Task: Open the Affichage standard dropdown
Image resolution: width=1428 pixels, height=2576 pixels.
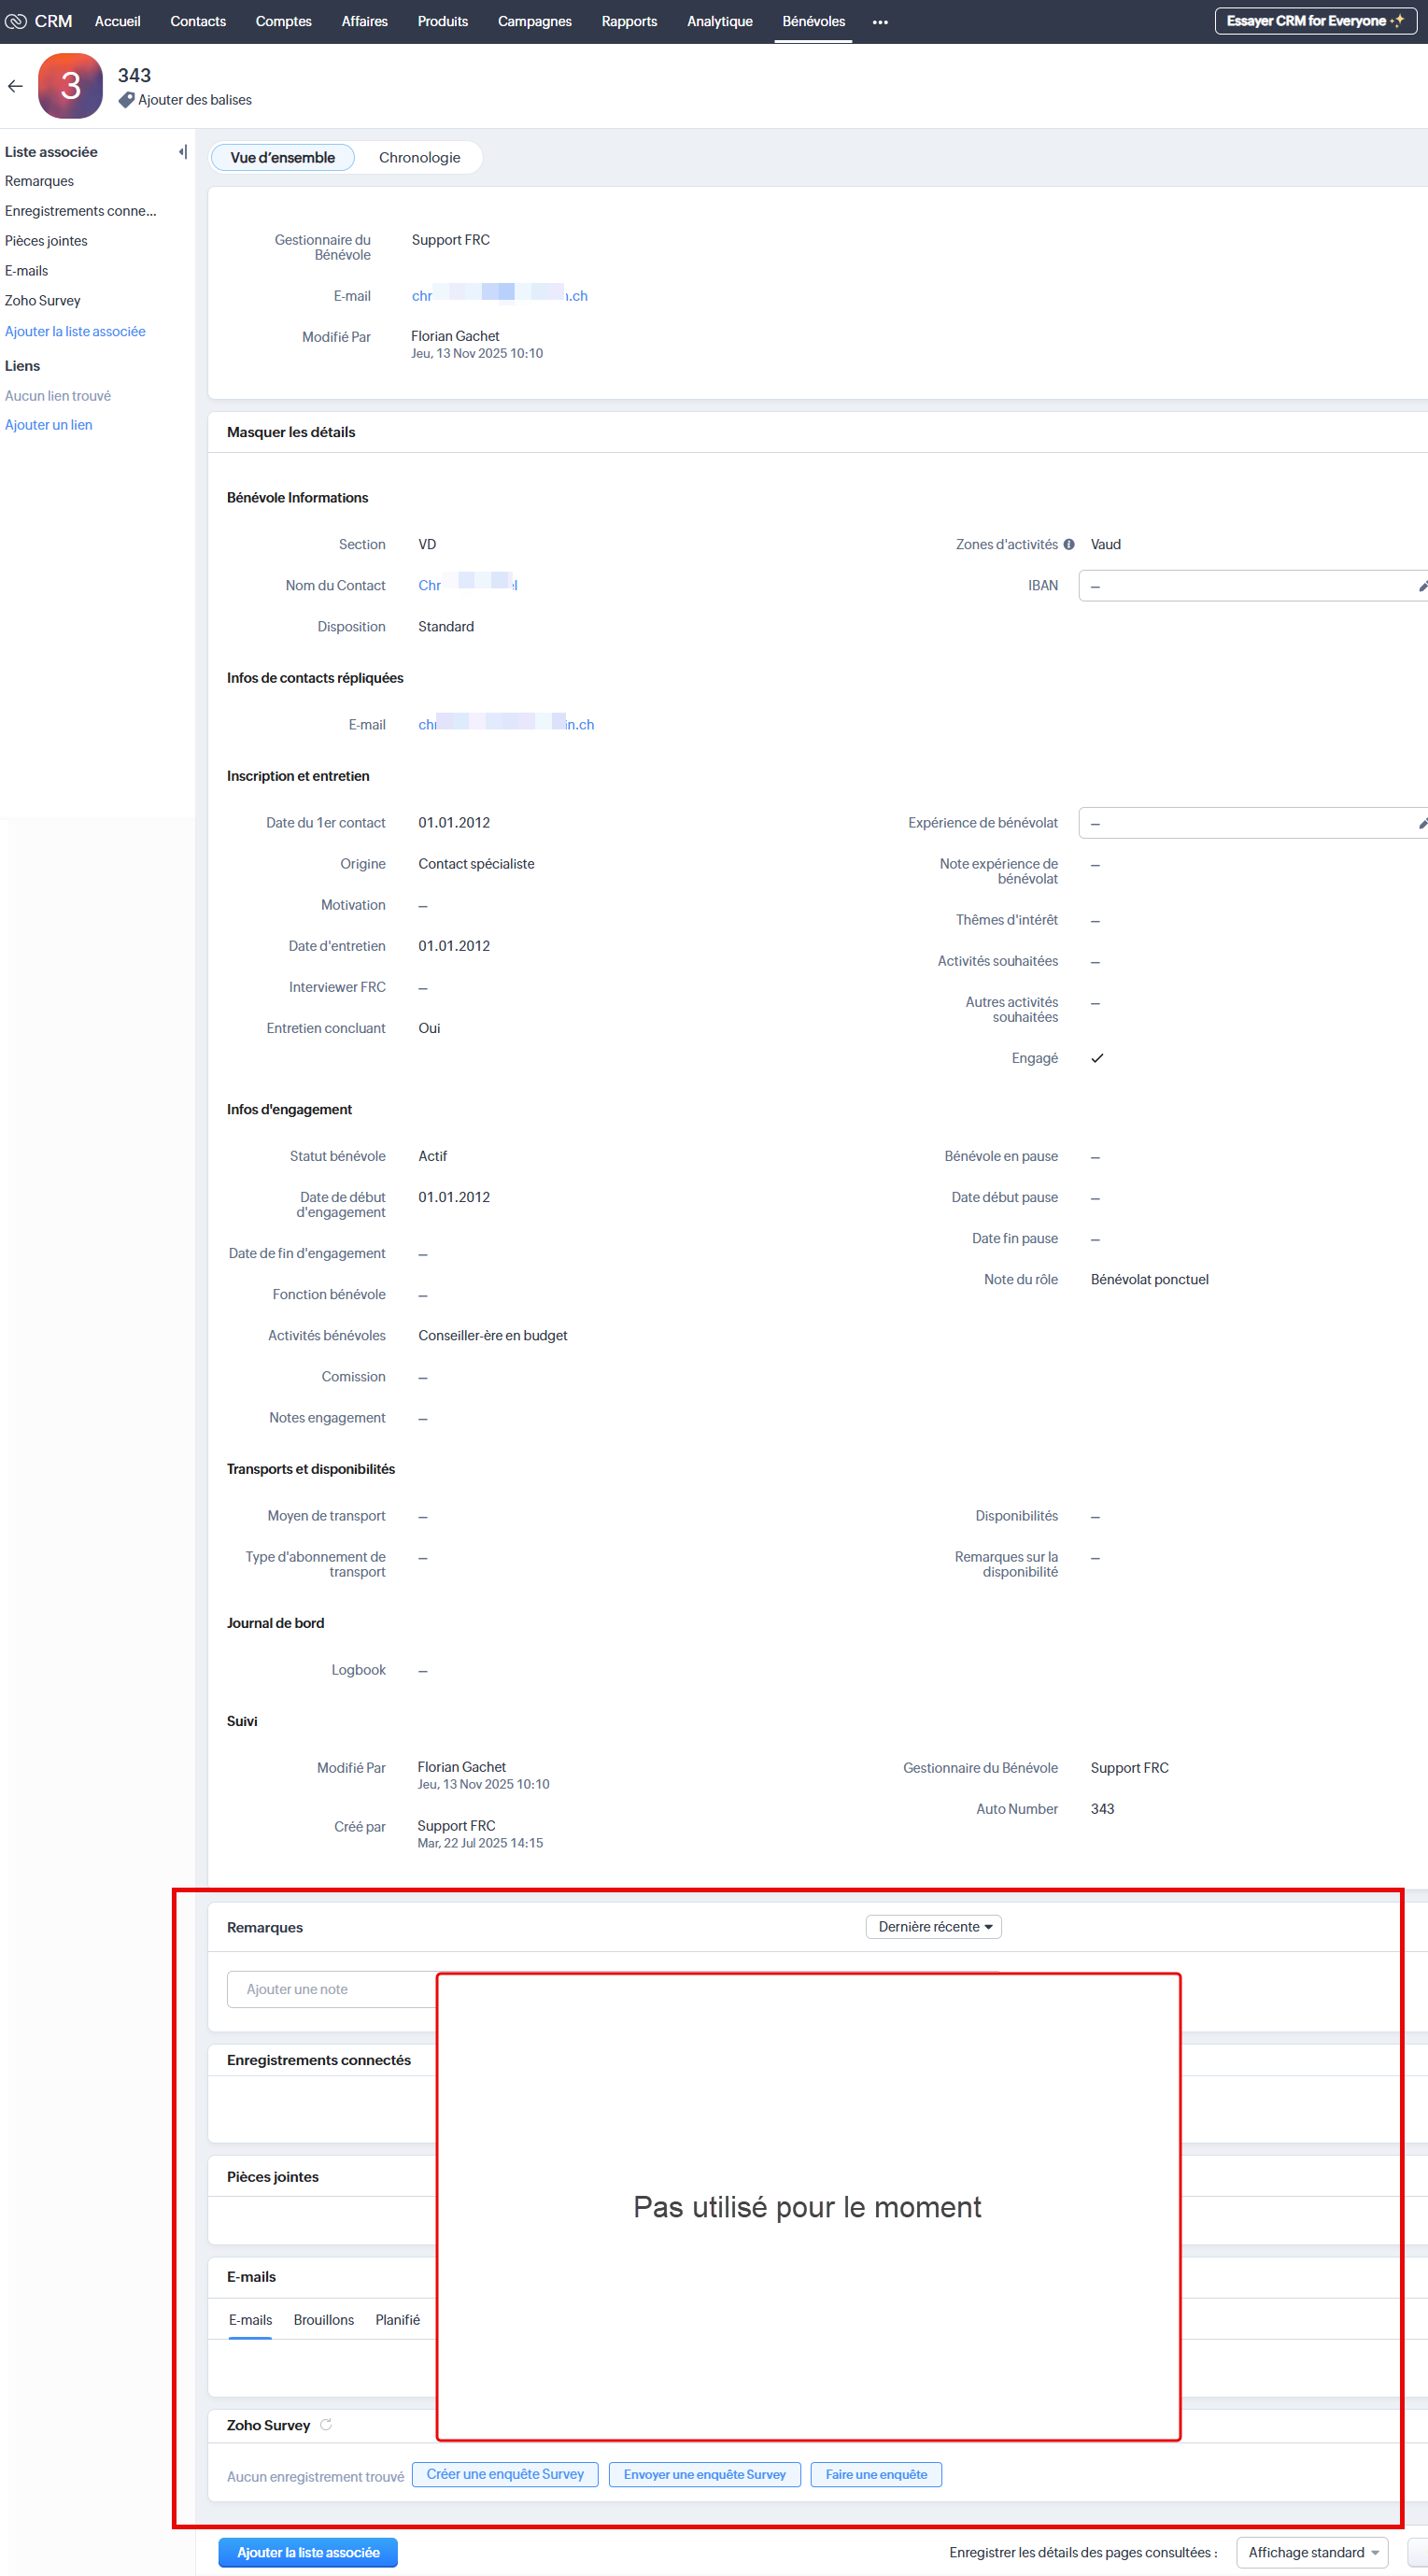Action: coord(1311,2552)
